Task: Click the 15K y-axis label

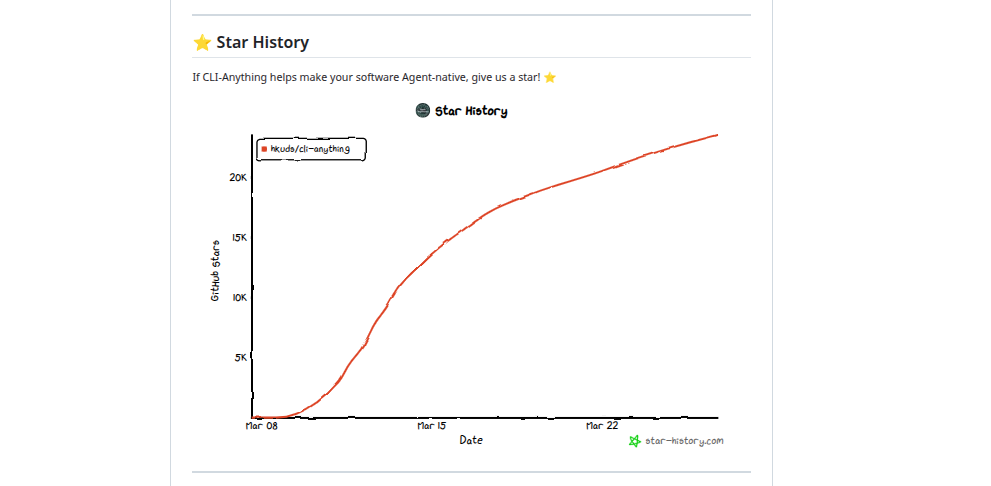Action: [x=237, y=237]
